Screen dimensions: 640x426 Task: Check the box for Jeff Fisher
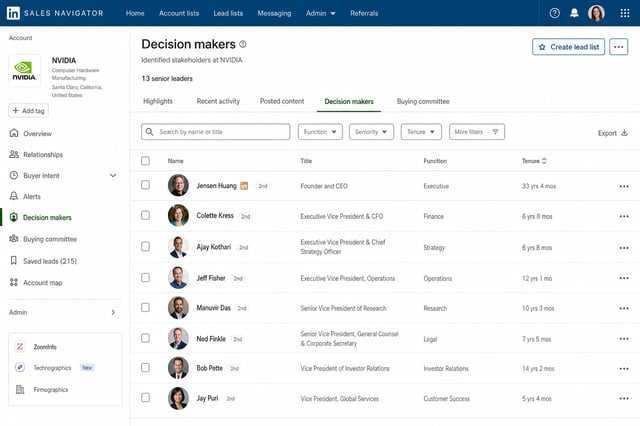coord(145,277)
